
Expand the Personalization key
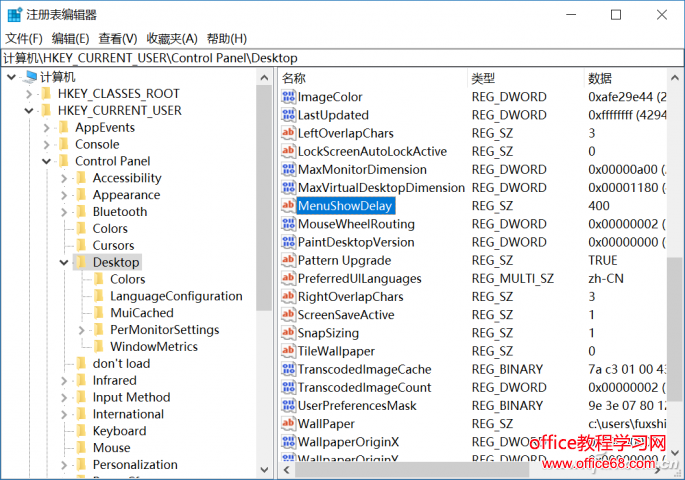coord(64,465)
